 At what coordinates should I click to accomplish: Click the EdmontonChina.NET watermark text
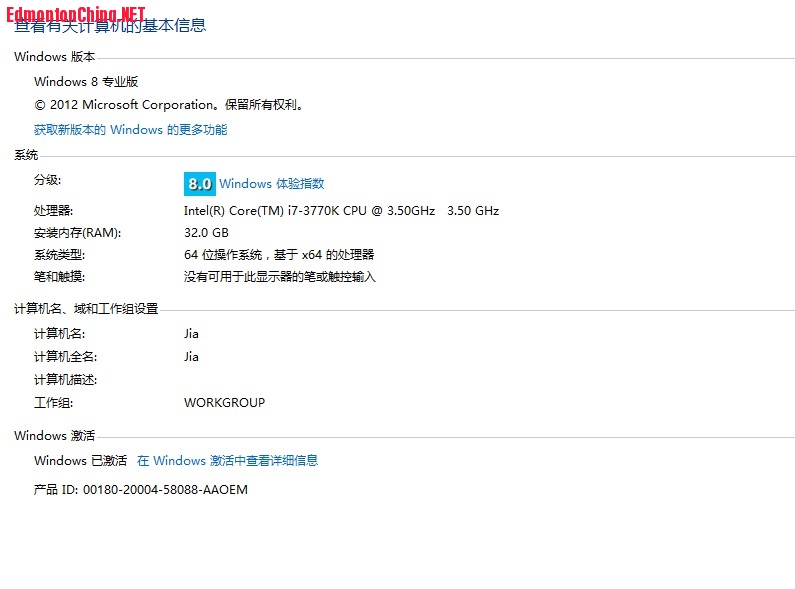pyautogui.click(x=75, y=13)
